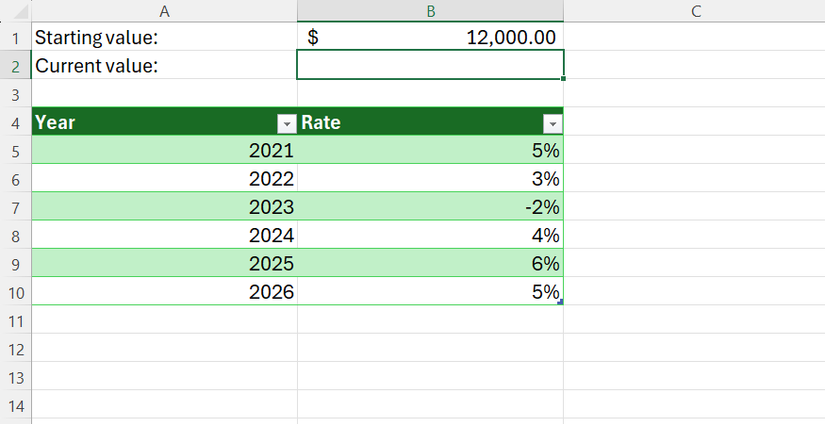Select the cell containing 2021
The height and width of the screenshot is (424, 825).
164,150
